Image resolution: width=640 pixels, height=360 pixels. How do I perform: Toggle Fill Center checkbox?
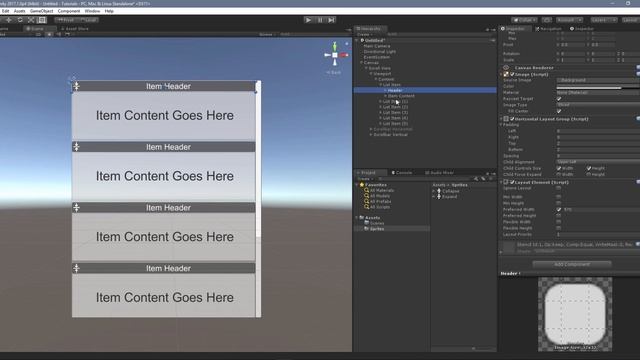coord(559,111)
